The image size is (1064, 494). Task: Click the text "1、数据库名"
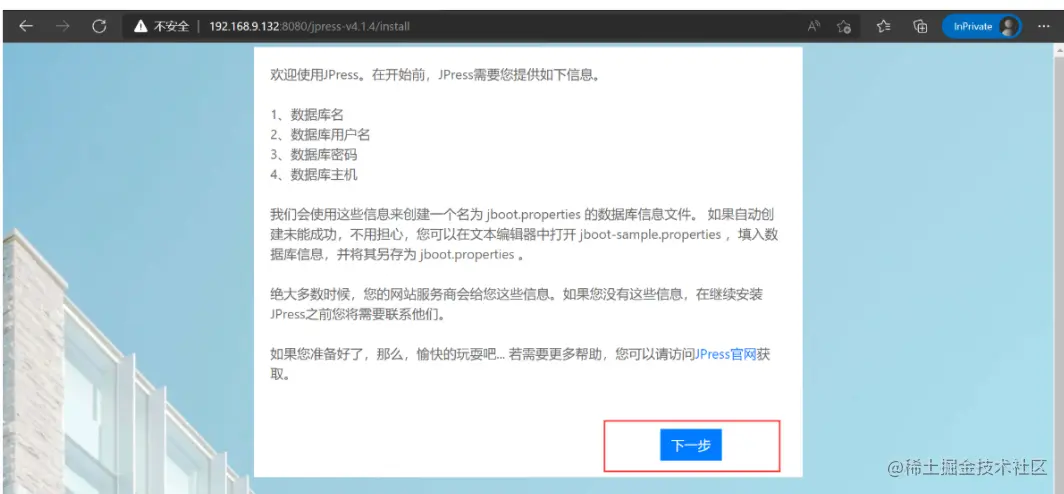[x=307, y=115]
